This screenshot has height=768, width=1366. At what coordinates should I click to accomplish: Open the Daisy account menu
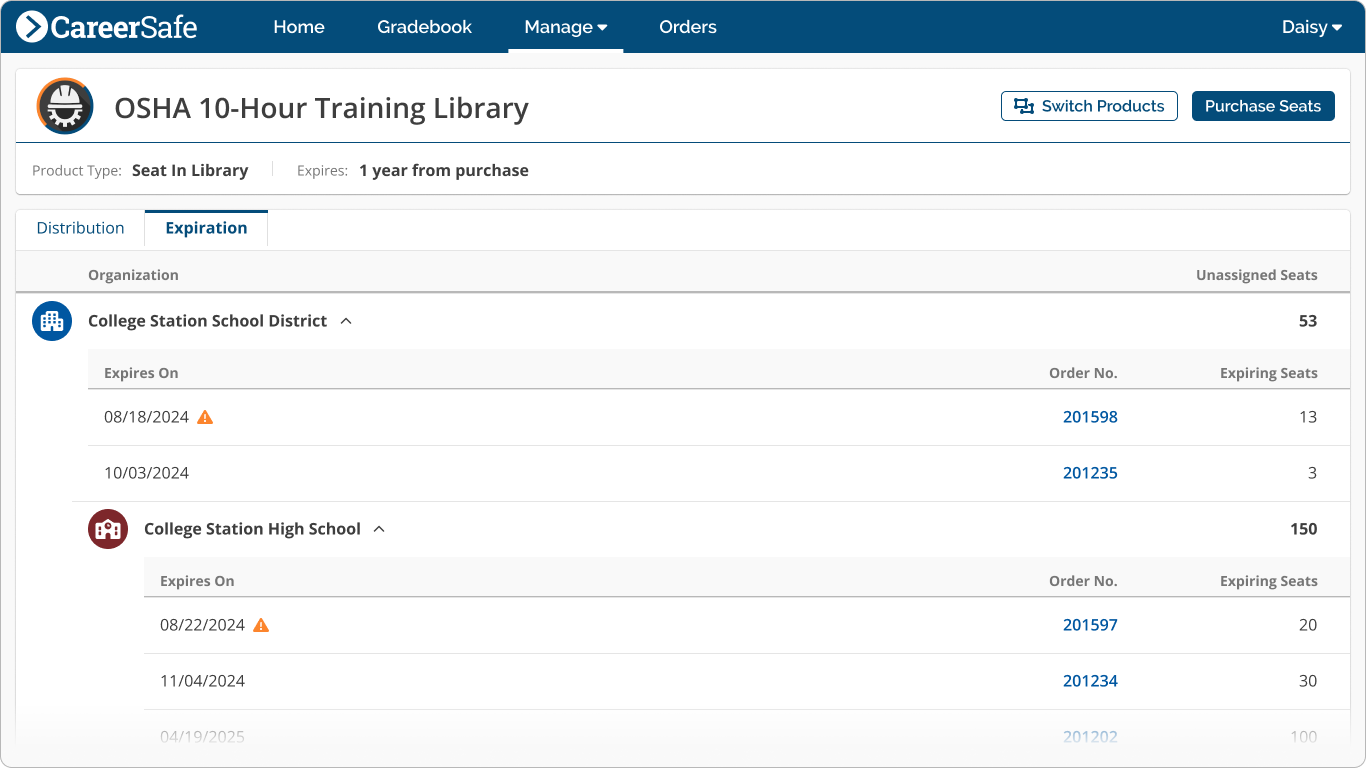coord(1311,27)
